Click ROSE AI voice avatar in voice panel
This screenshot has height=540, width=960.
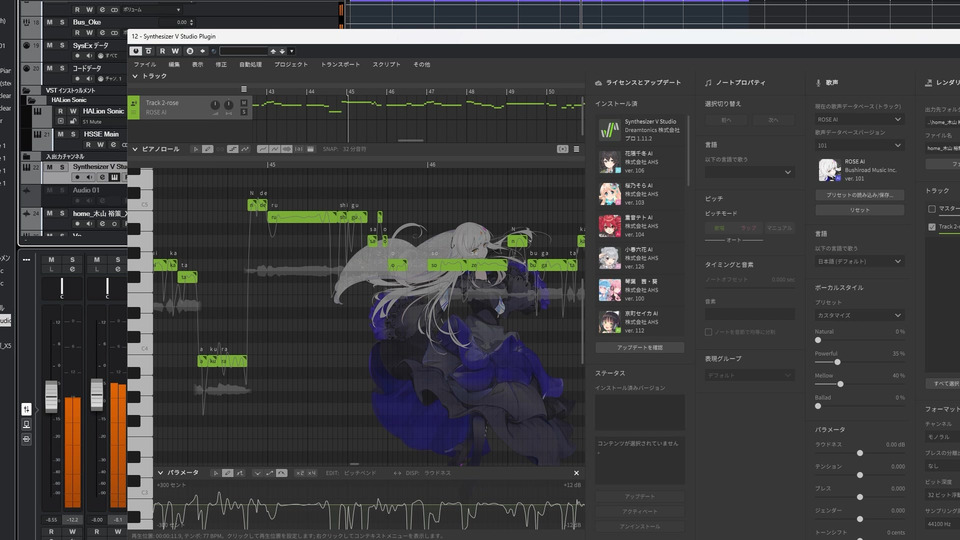click(829, 170)
